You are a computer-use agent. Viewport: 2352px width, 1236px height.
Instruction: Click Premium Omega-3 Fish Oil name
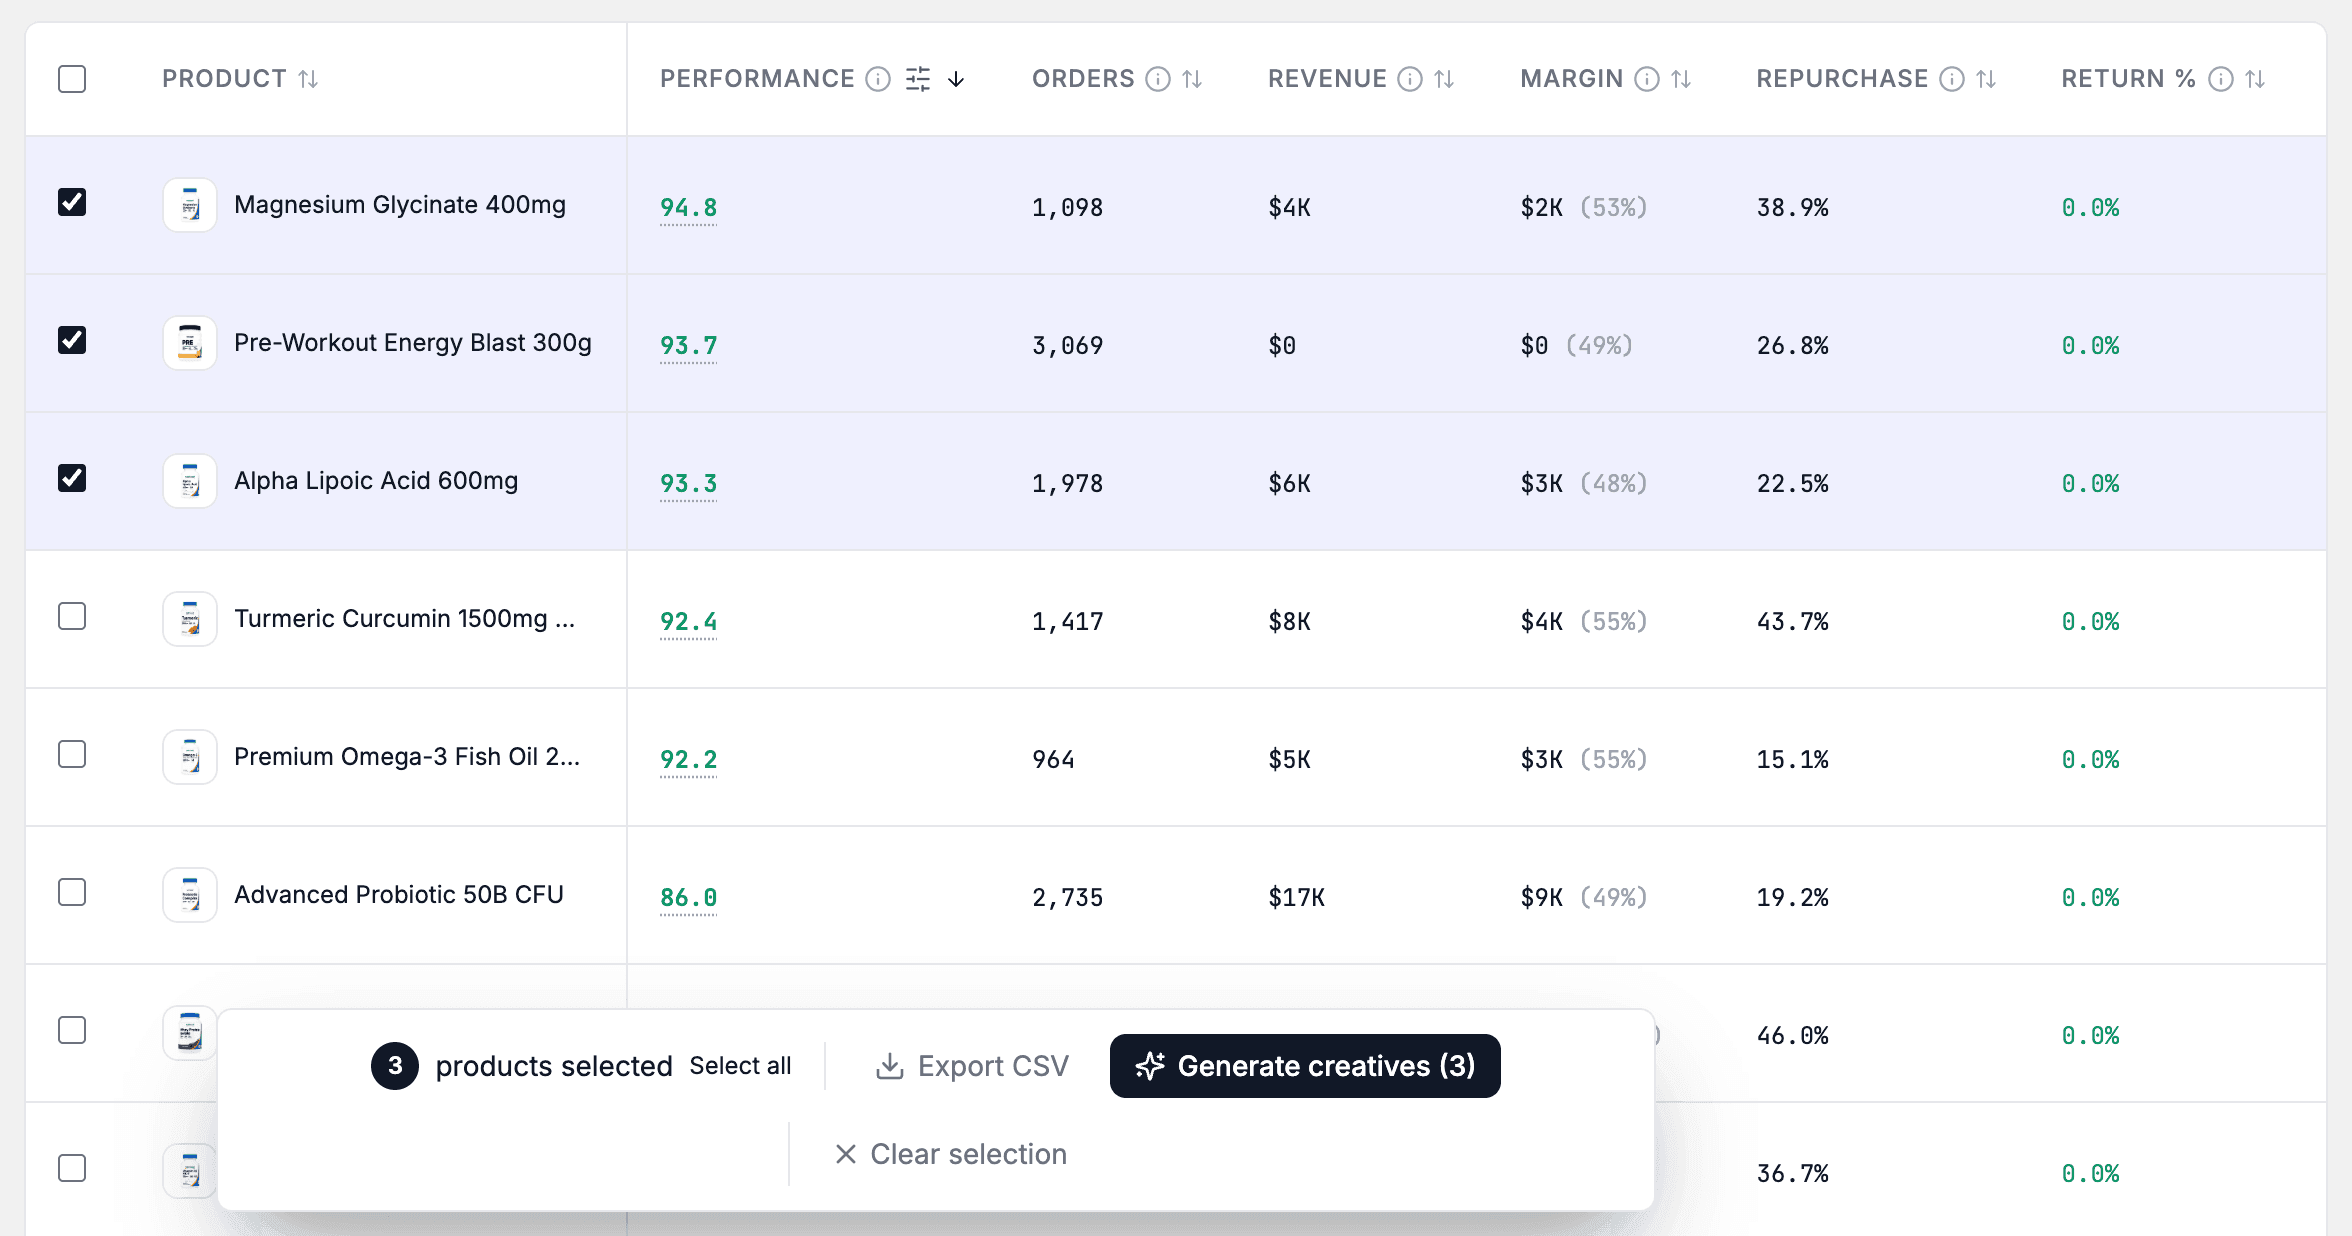(407, 757)
